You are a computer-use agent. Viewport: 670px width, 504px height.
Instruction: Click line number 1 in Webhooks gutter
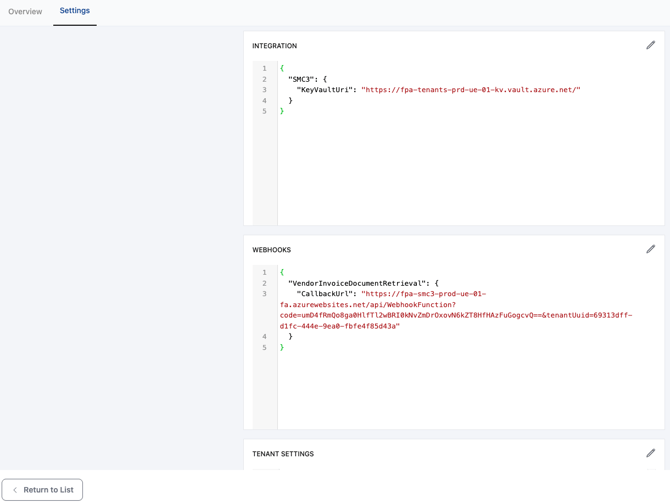(264, 272)
